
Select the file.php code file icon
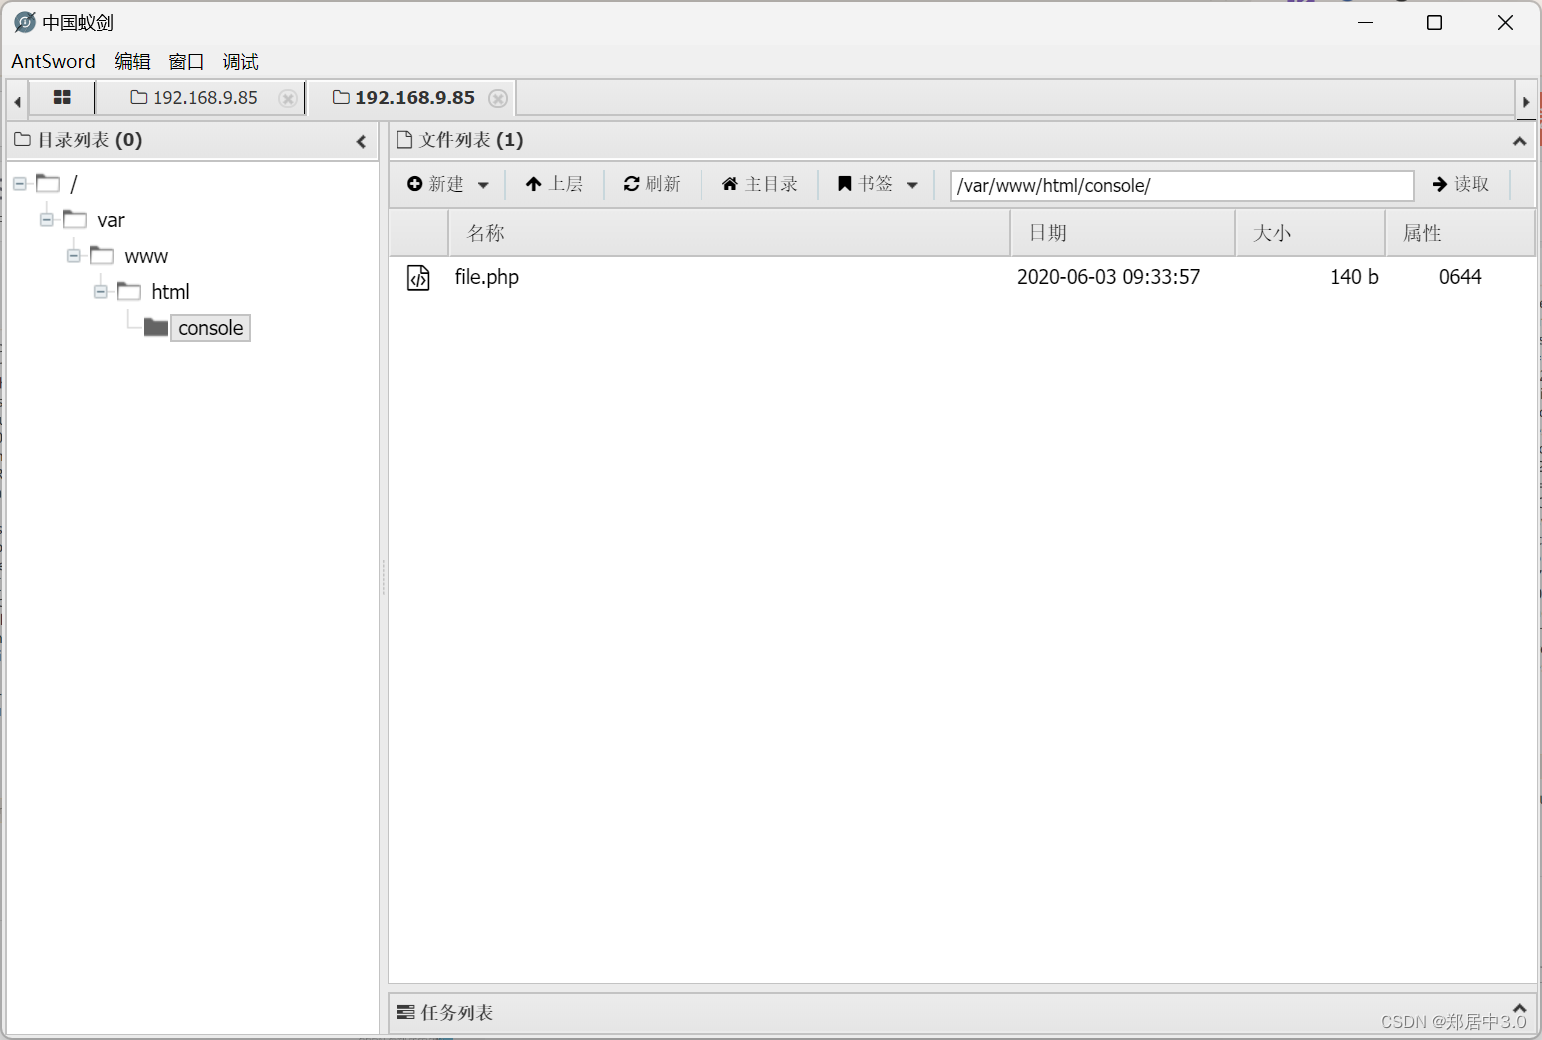pyautogui.click(x=418, y=277)
